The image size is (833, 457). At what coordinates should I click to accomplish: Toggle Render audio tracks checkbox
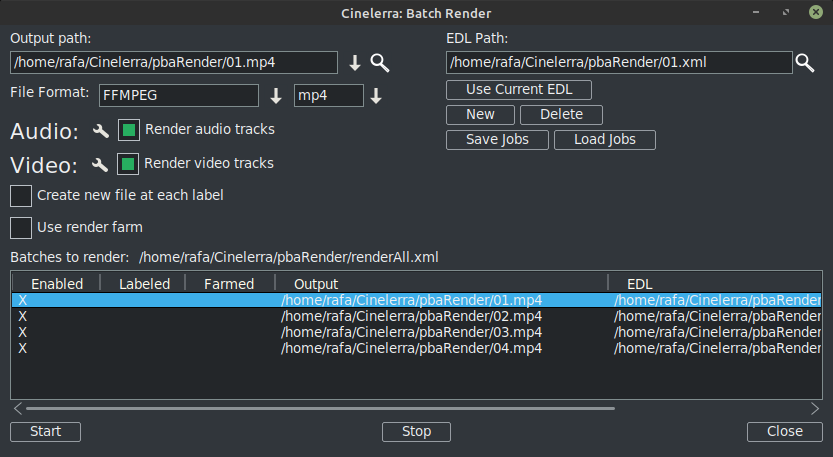coord(129,130)
